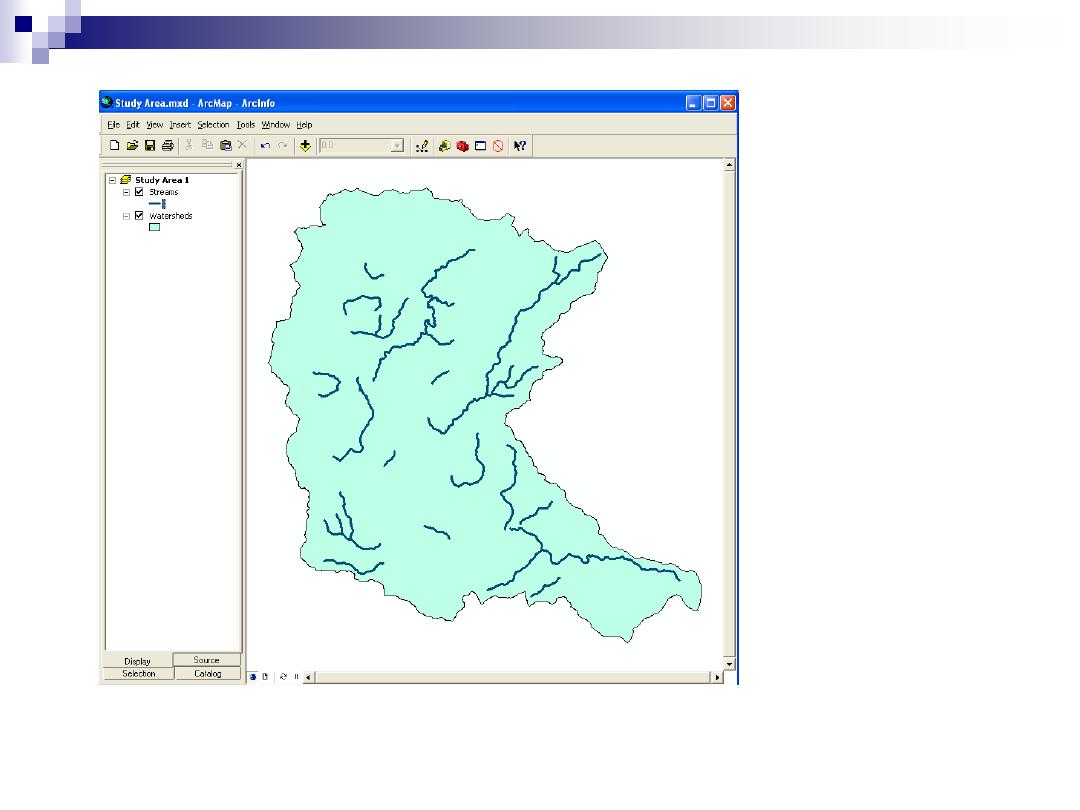Image resolution: width=1080 pixels, height=810 pixels.
Task: Open the File menu
Action: pyautogui.click(x=114, y=125)
